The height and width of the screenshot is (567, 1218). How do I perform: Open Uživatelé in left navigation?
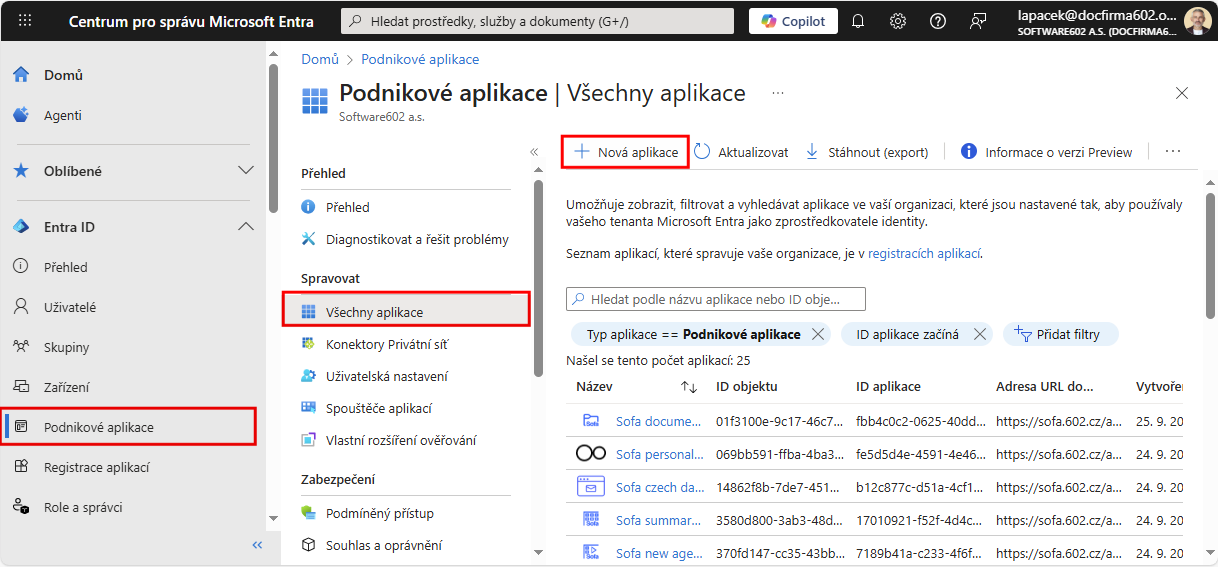coord(70,307)
